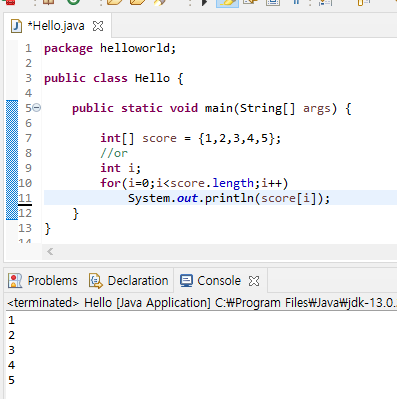Click 'main(String[]' in the method signature

click(x=250, y=108)
